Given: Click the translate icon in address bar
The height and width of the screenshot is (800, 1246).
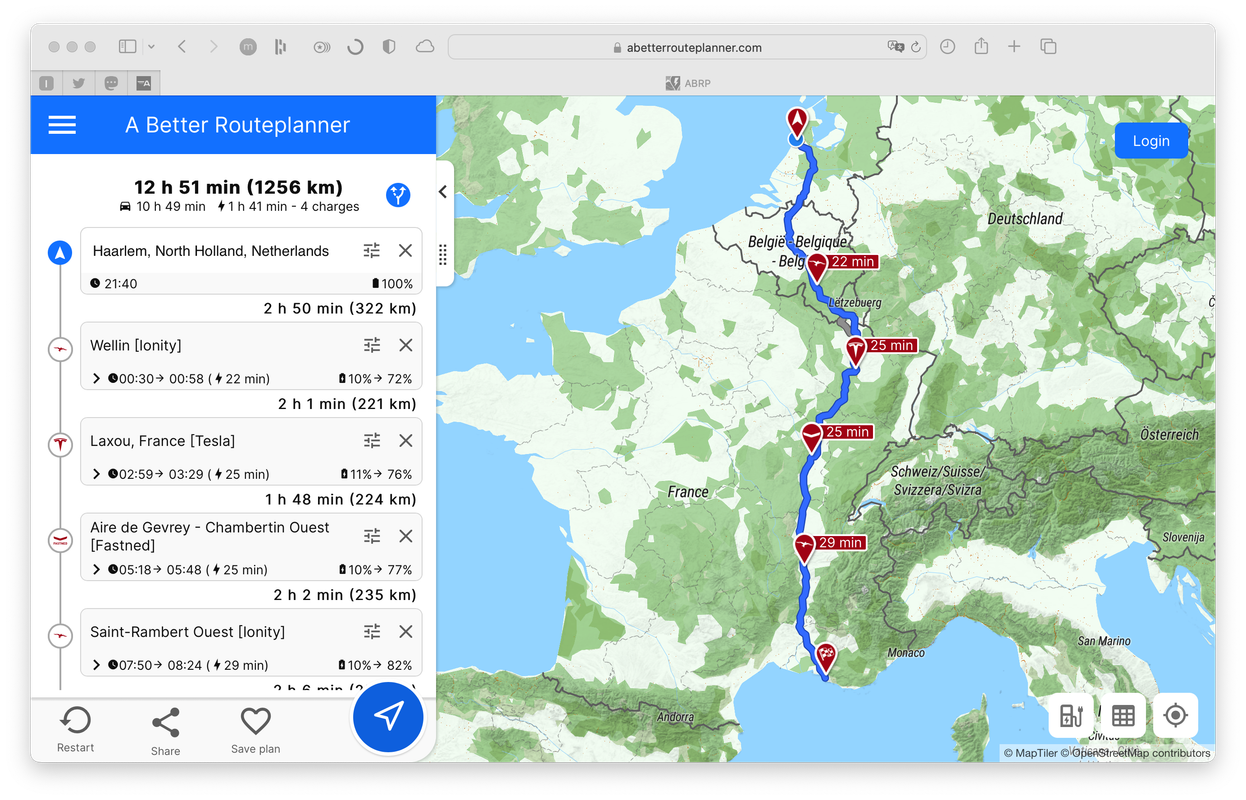Looking at the screenshot, I should click(x=895, y=47).
